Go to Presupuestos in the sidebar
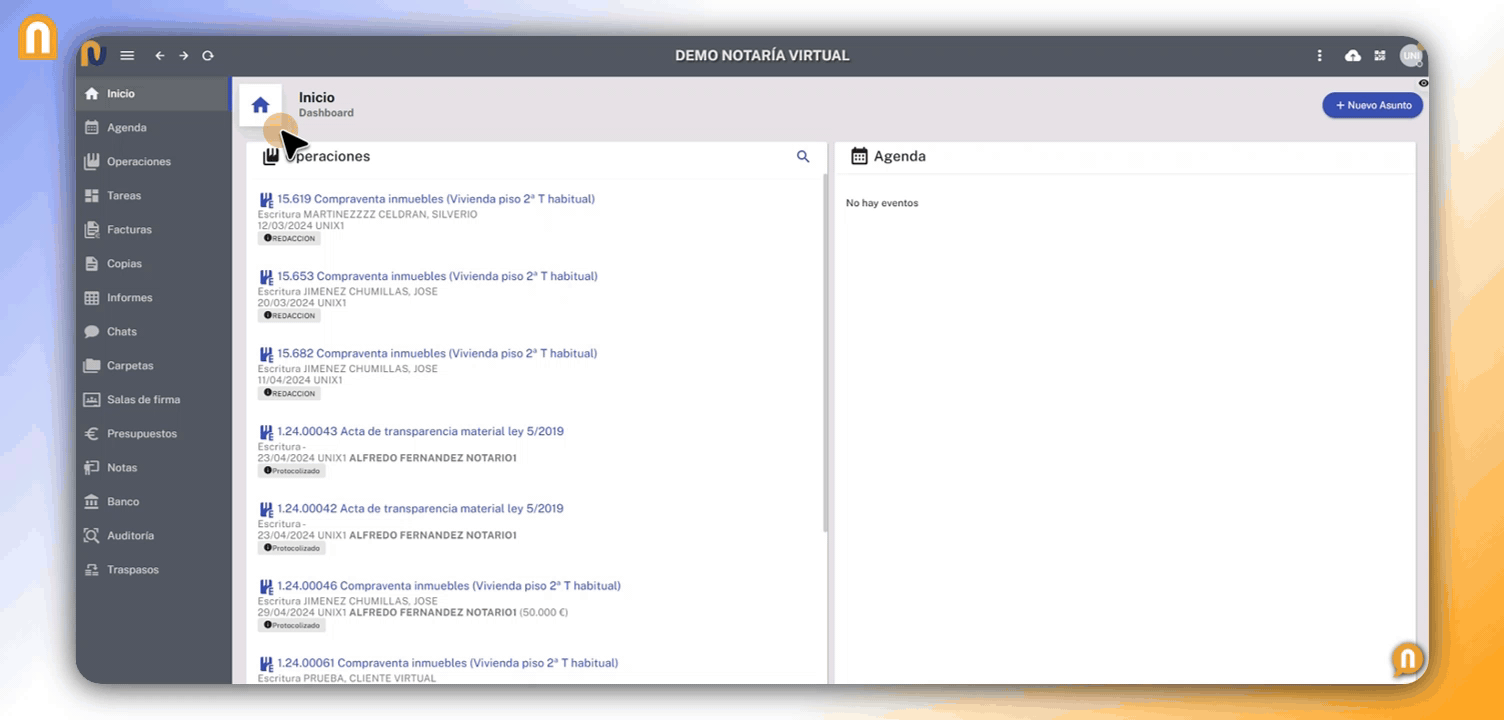This screenshot has height=720, width=1504. [141, 434]
